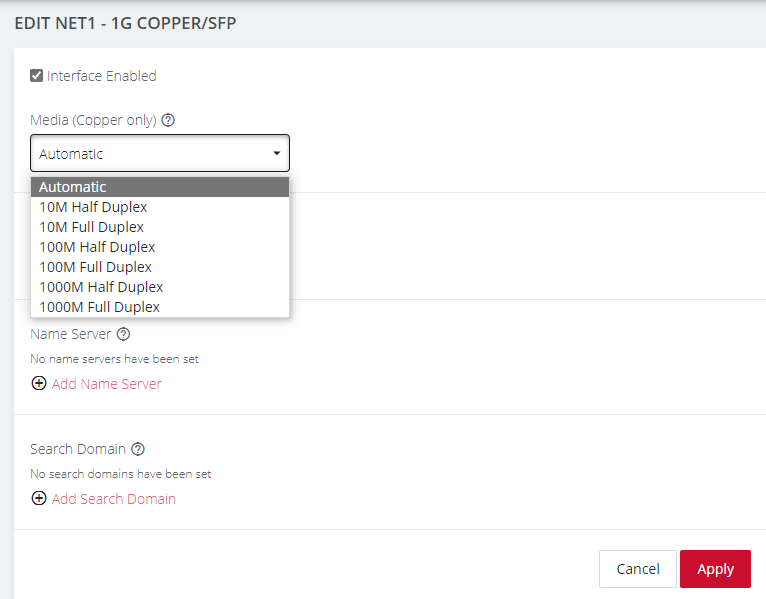Select 100M Half Duplex media
The image size is (766, 599).
tap(97, 247)
